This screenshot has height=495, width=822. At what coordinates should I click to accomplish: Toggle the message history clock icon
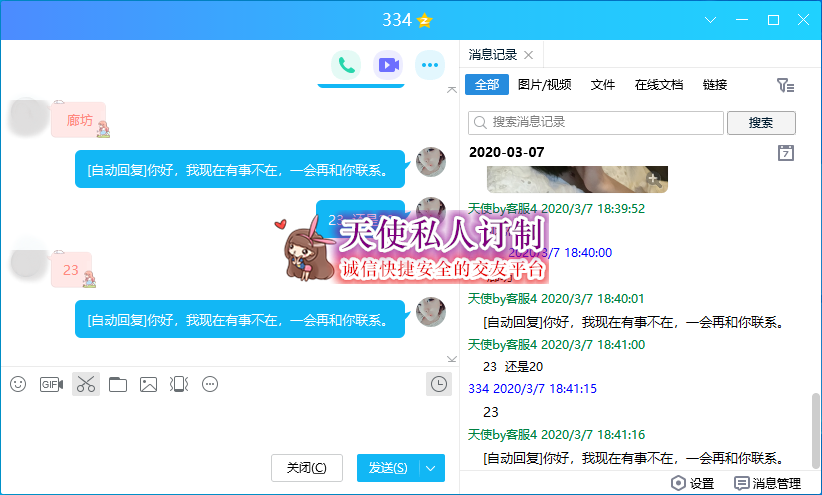coord(437,384)
